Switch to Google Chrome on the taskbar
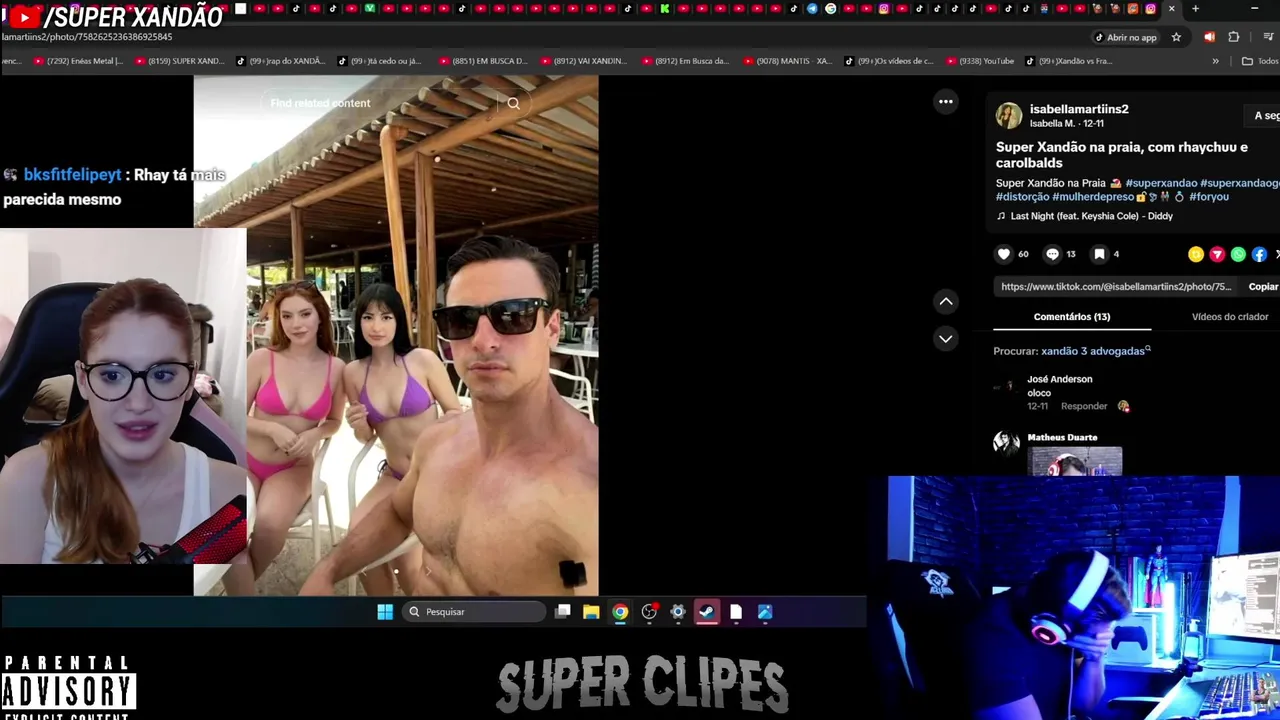Image resolution: width=1280 pixels, height=720 pixels. click(620, 612)
